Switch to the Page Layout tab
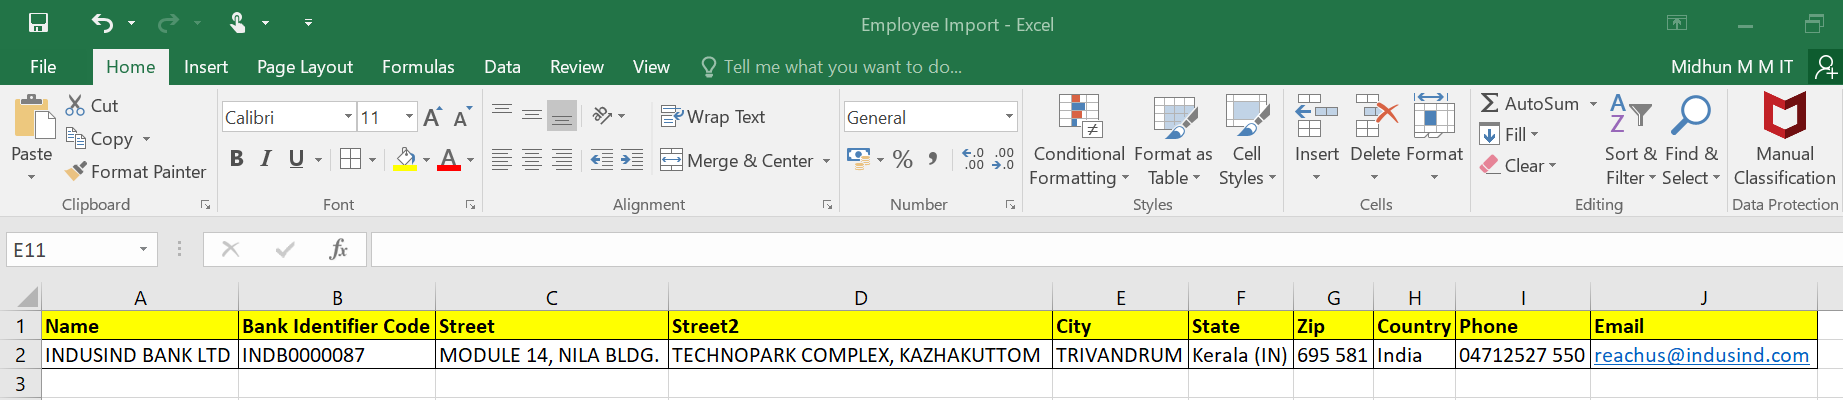The image size is (1843, 400). click(x=305, y=67)
